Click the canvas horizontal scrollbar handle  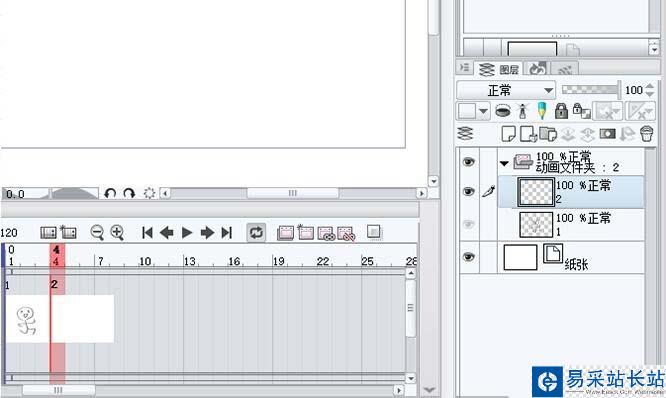click(293, 193)
